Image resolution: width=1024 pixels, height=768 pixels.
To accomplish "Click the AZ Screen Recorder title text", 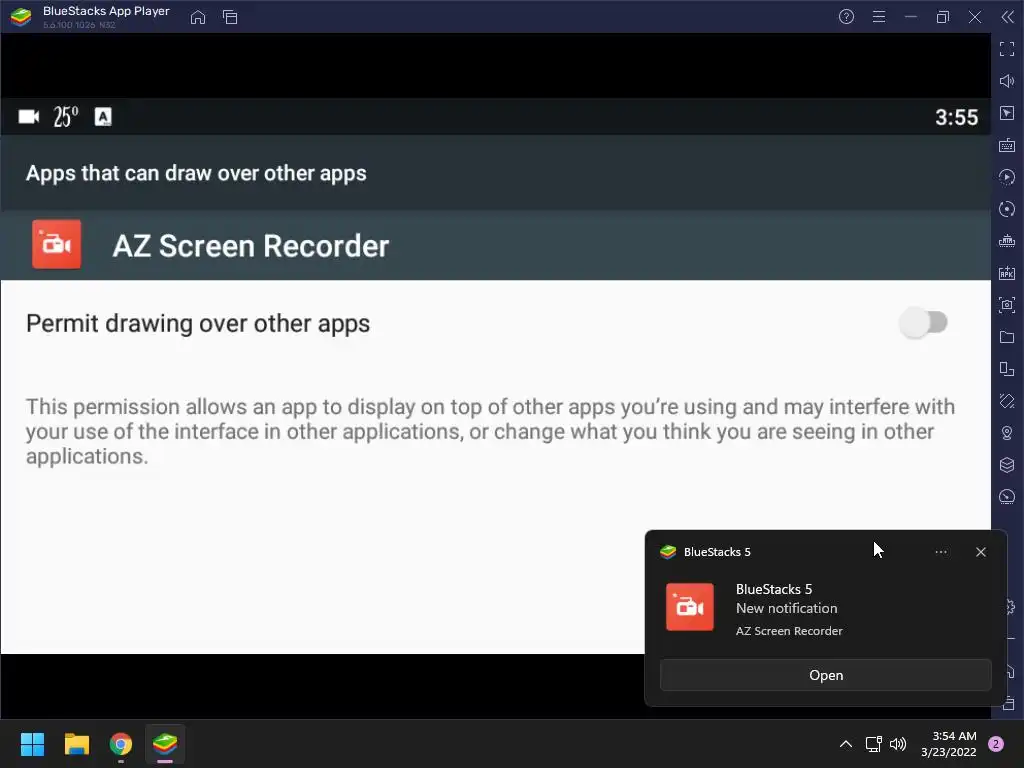I will (251, 246).
